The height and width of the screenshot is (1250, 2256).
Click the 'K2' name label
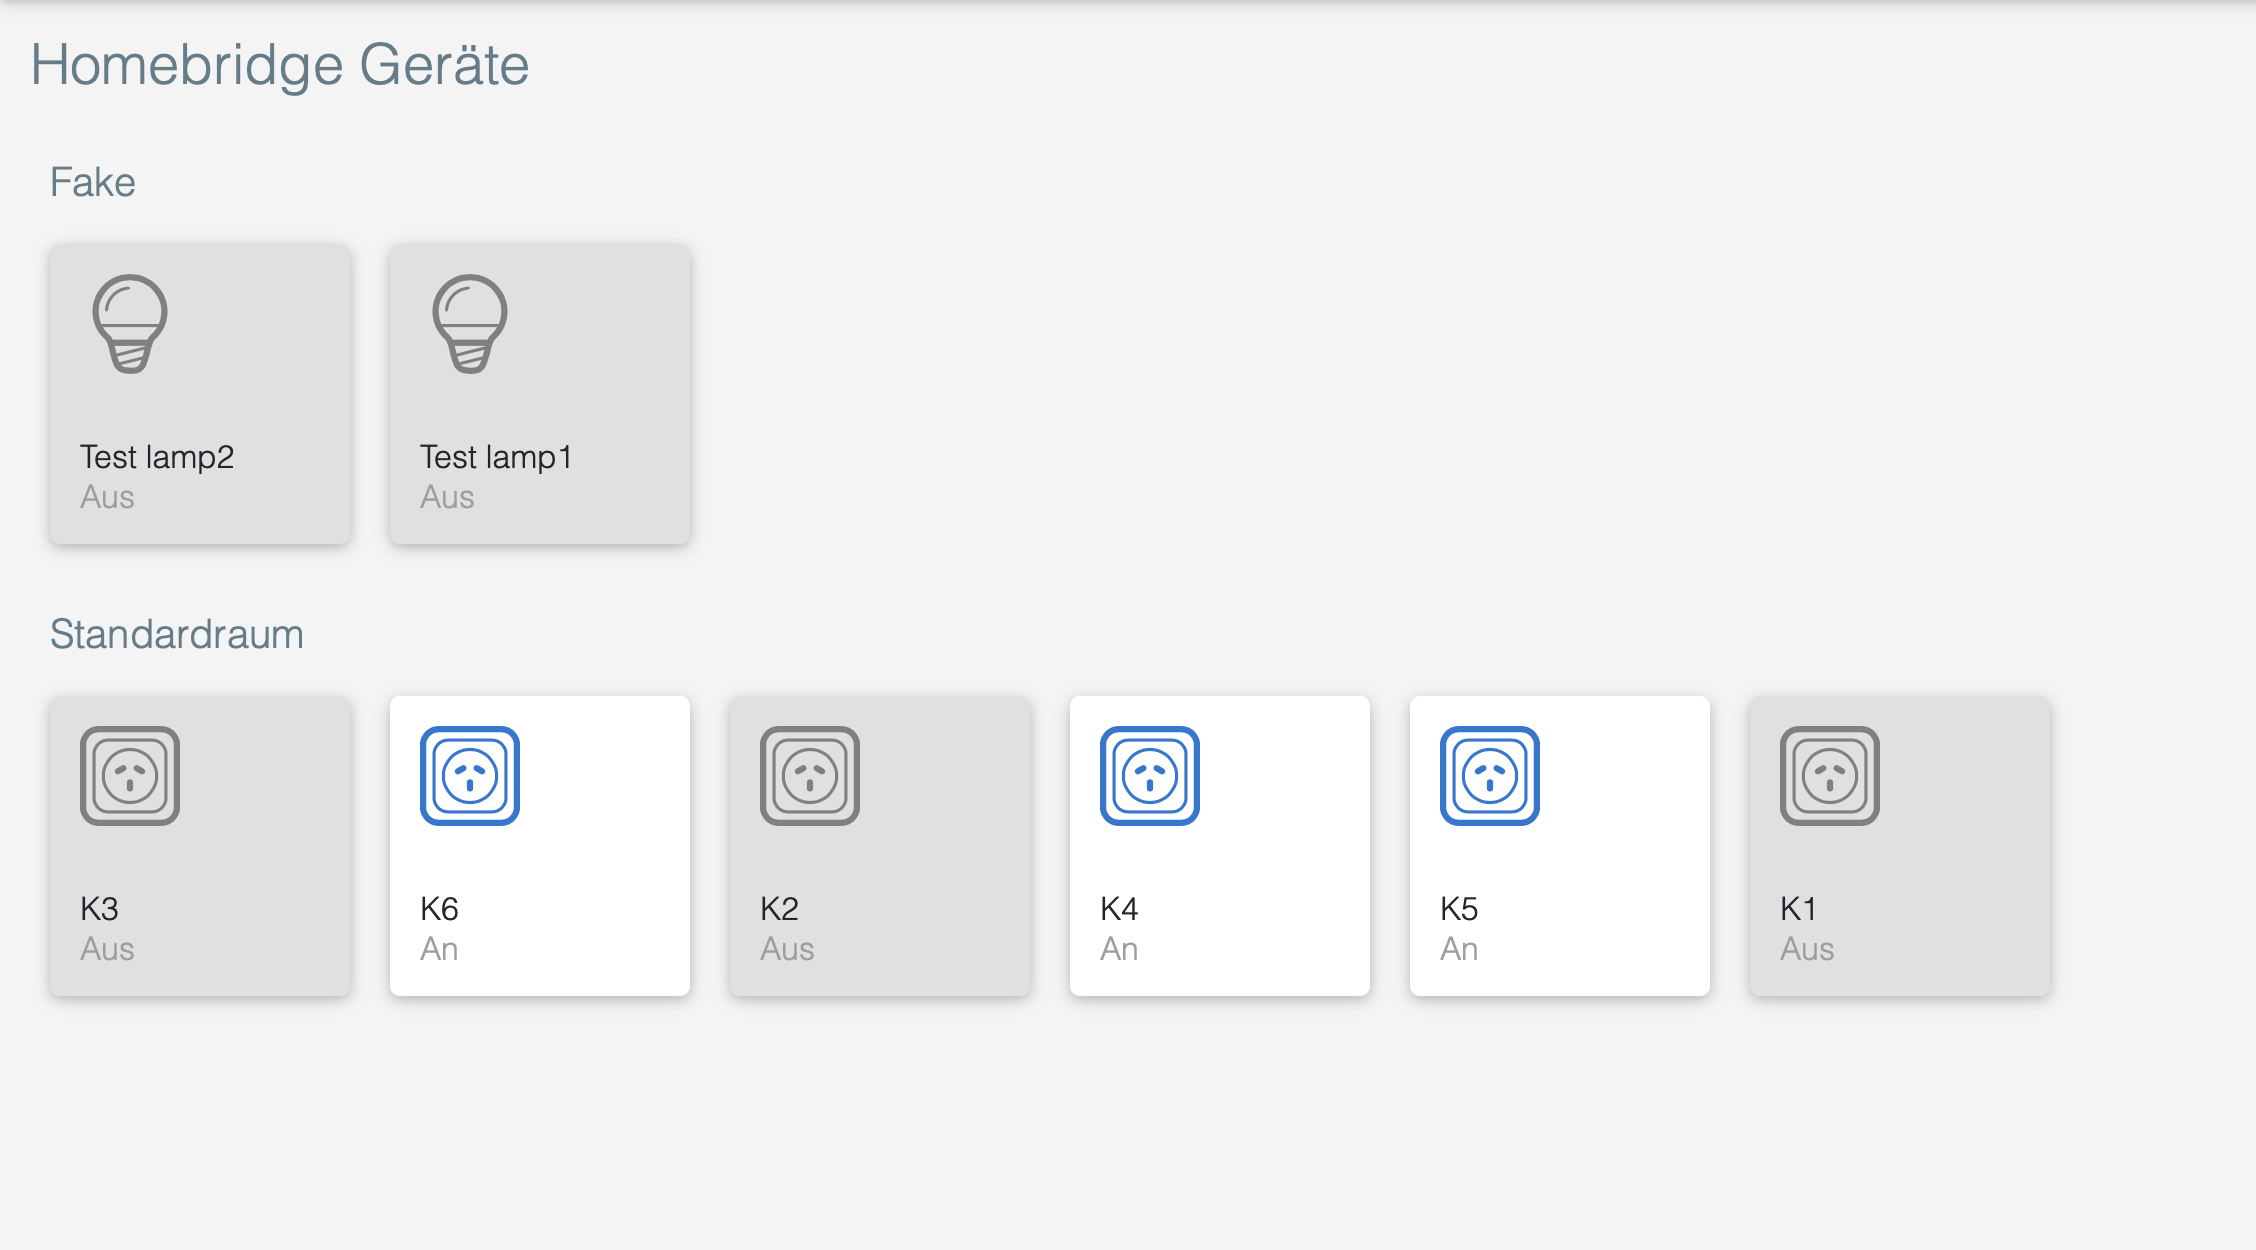(x=779, y=909)
